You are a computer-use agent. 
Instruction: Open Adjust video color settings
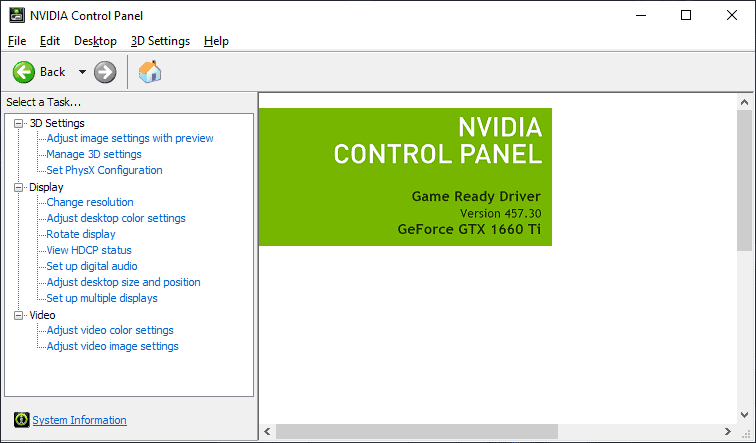[110, 330]
